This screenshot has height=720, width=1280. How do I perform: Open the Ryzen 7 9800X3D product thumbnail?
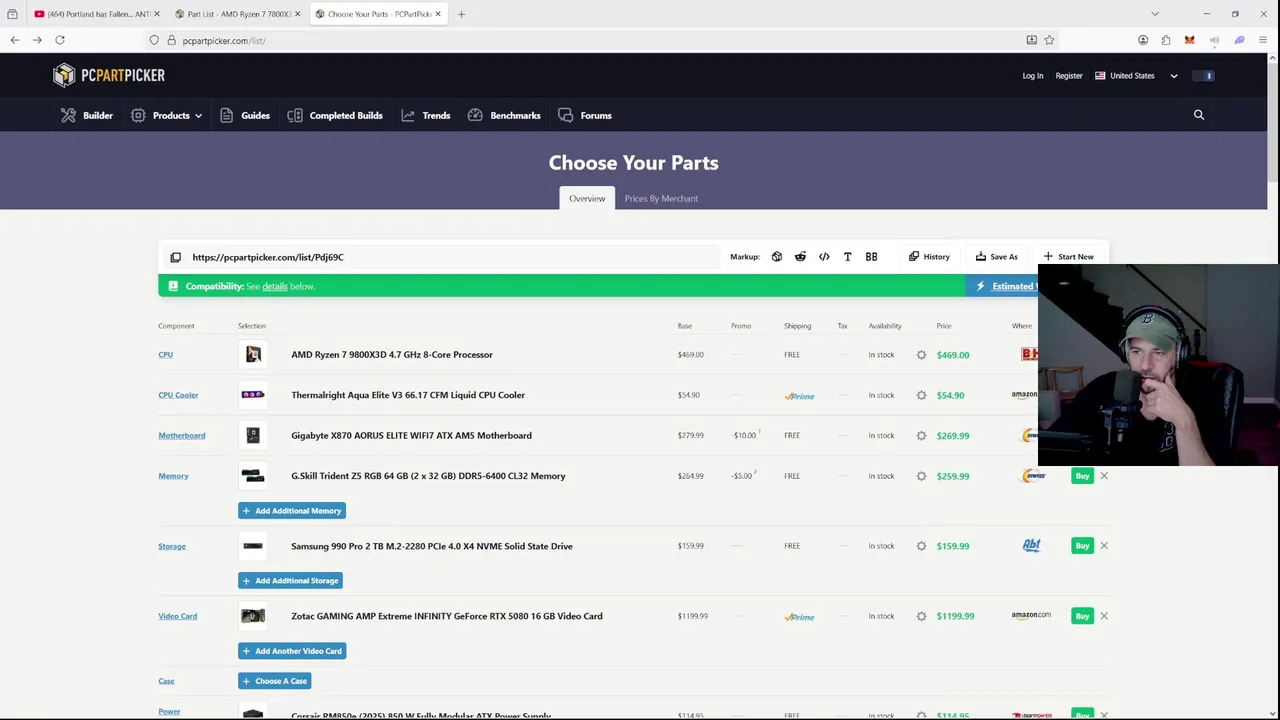[x=253, y=355]
